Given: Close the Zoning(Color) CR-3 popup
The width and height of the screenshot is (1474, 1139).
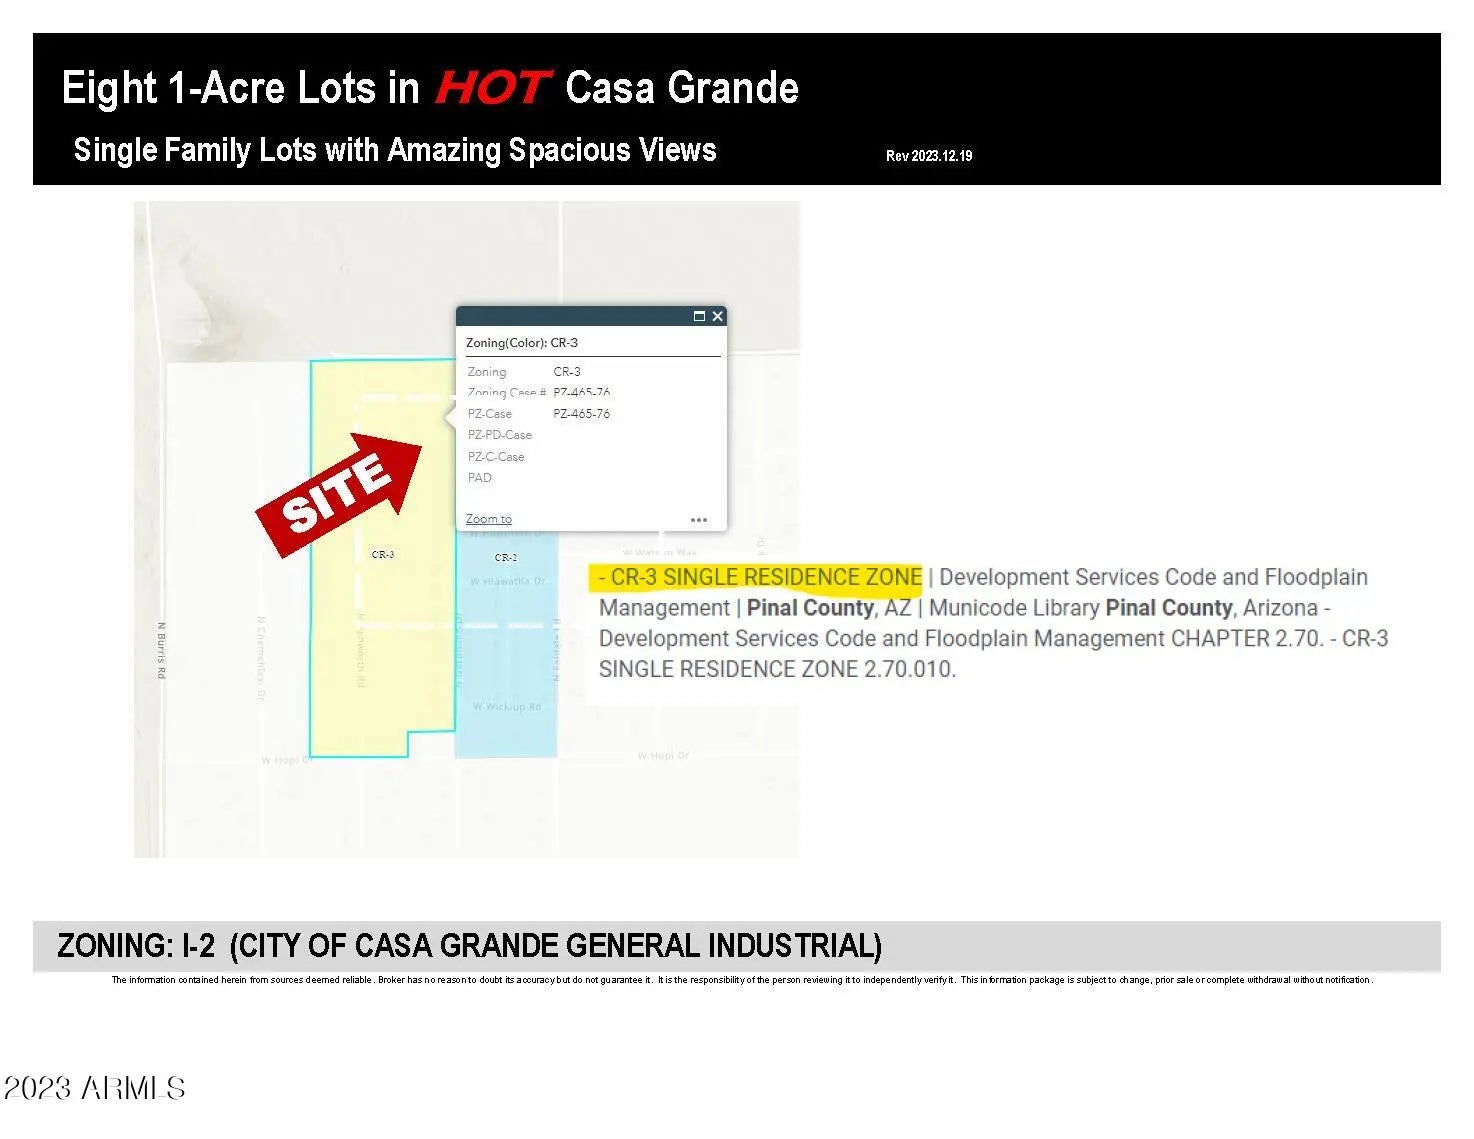Looking at the screenshot, I should [717, 316].
